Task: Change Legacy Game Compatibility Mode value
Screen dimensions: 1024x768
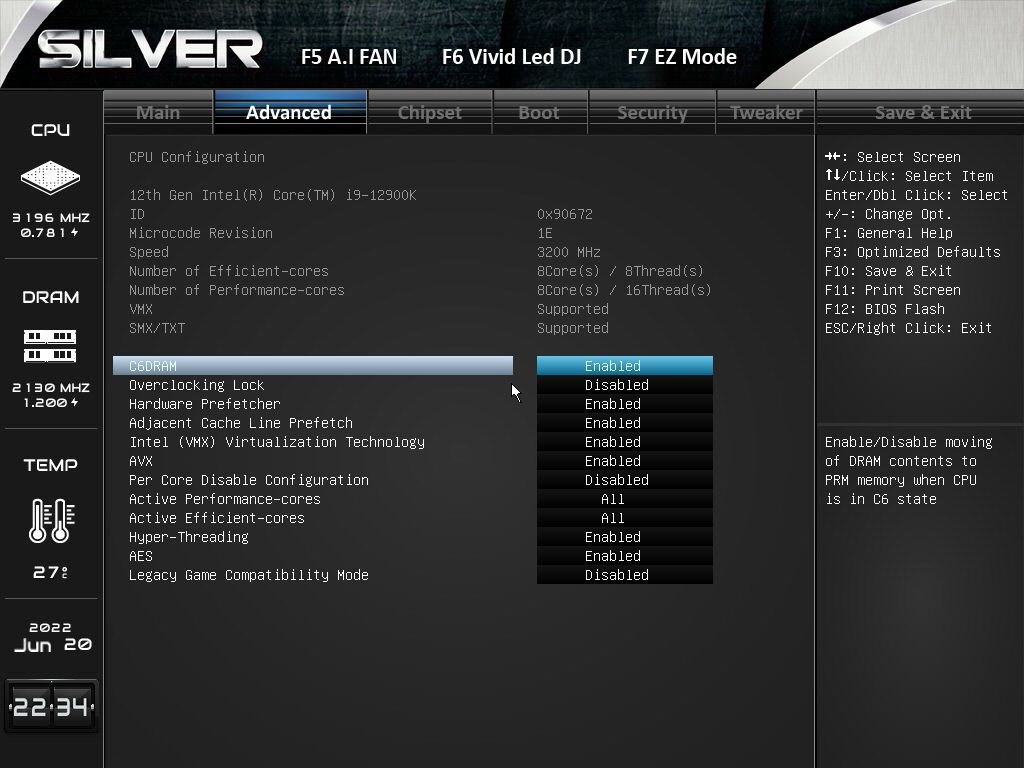Action: [624, 574]
